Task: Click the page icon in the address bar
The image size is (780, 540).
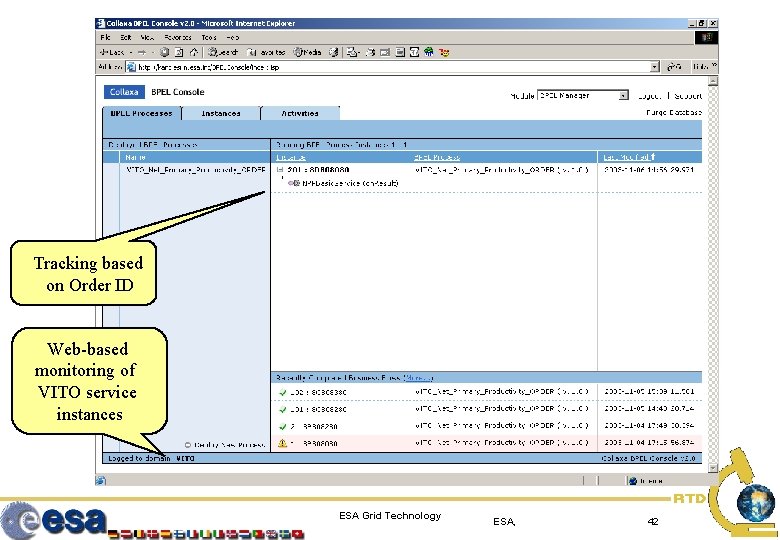Action: pos(131,67)
